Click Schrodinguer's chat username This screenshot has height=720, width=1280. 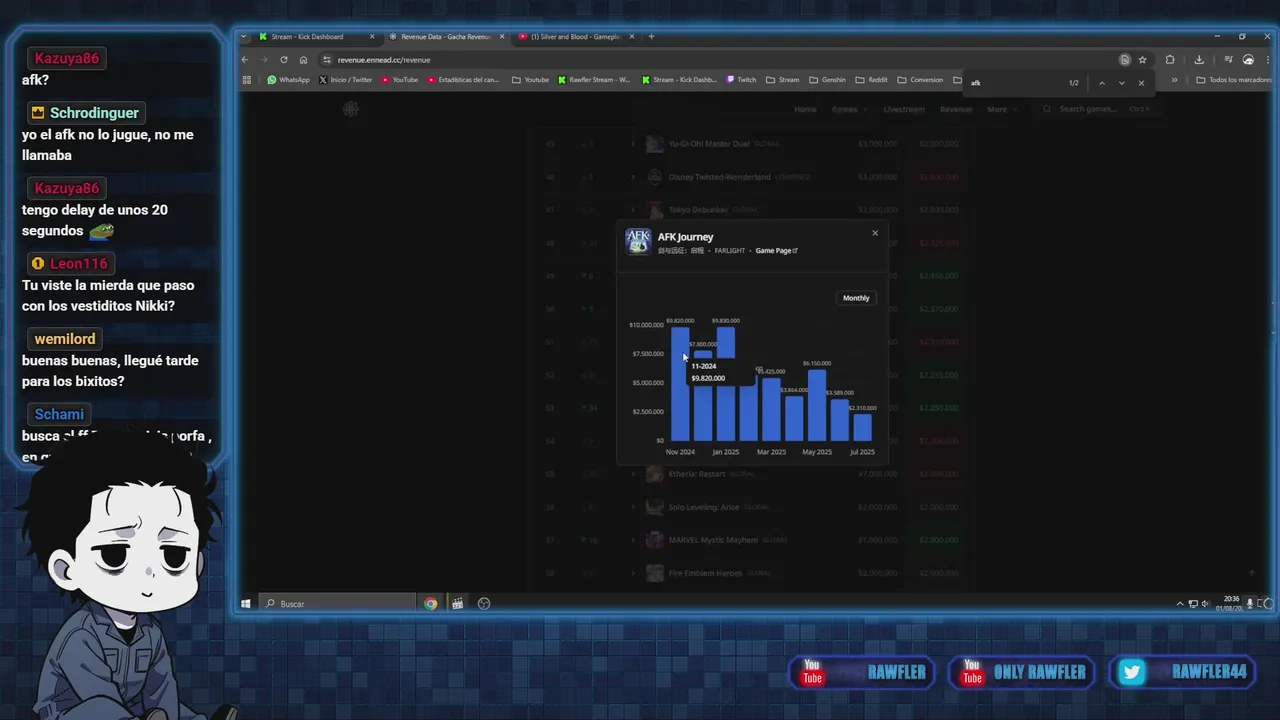[x=86, y=113]
